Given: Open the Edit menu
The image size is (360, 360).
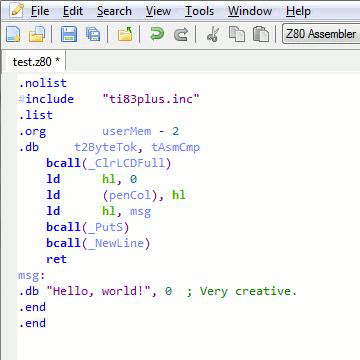Looking at the screenshot, I should [73, 11].
